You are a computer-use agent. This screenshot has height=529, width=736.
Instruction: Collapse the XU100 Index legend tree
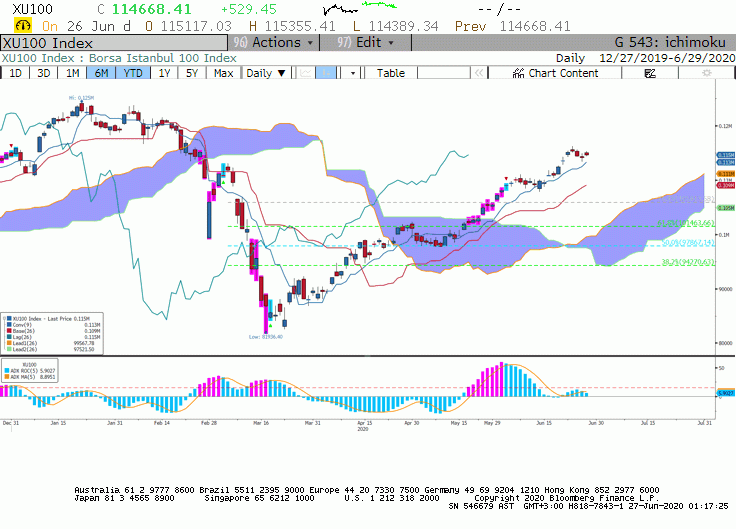4,319
